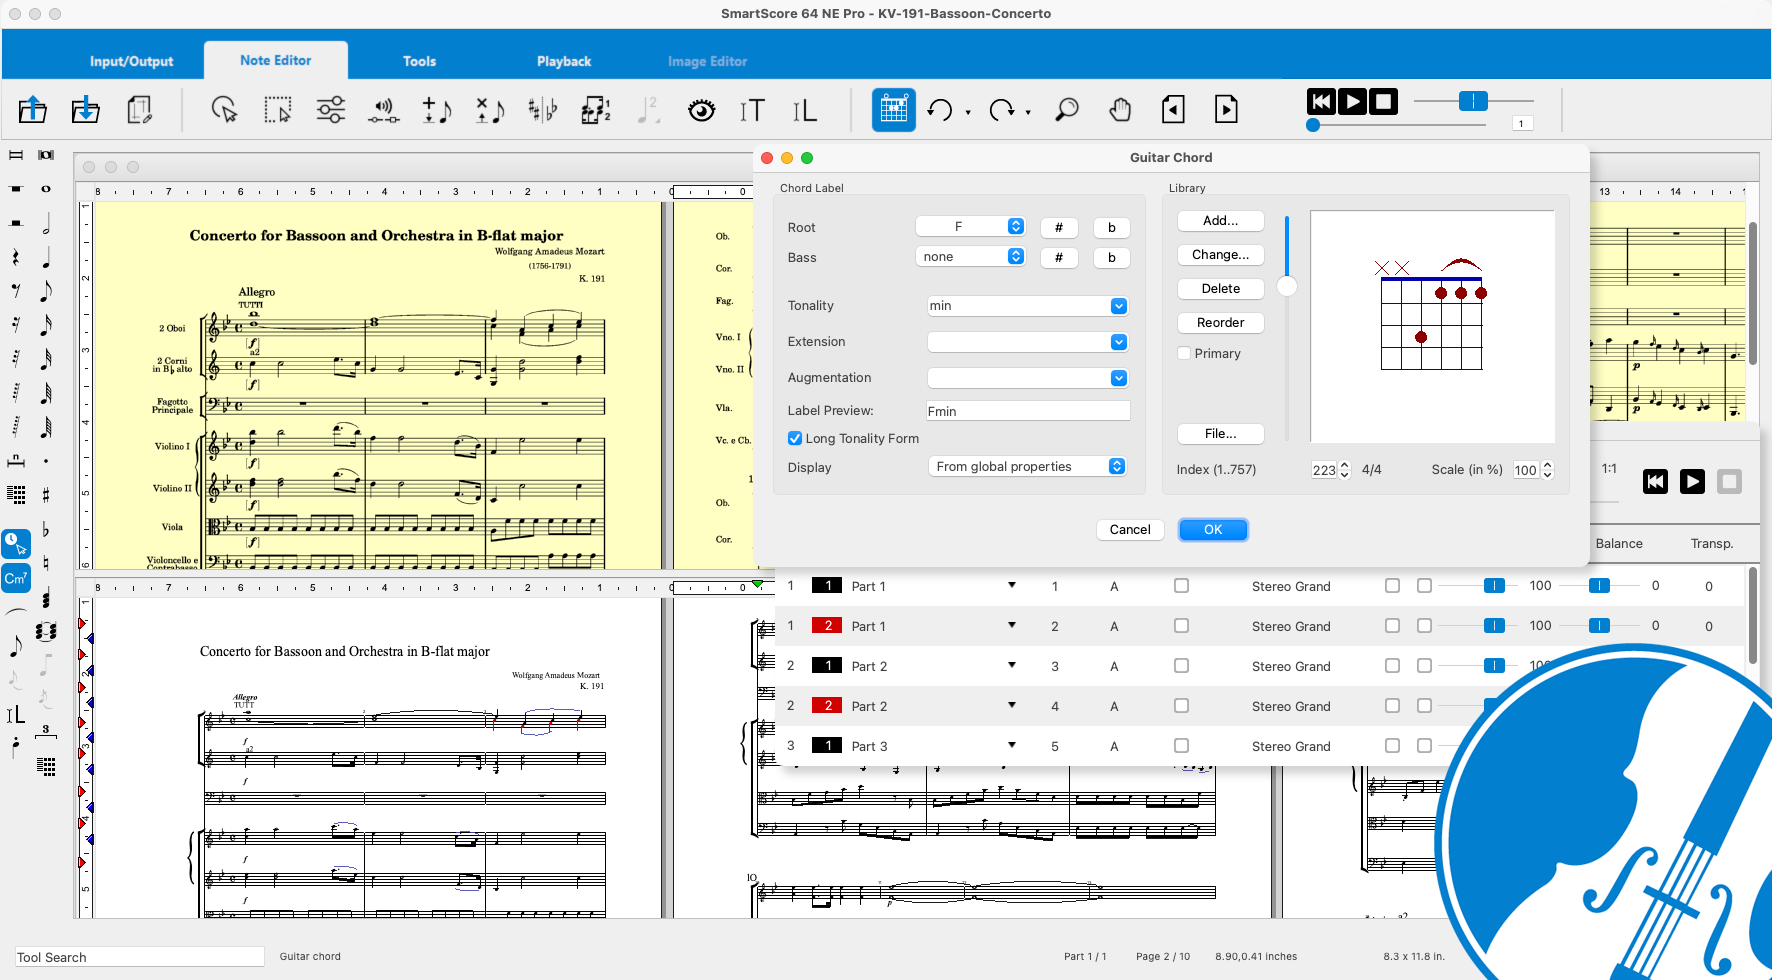Viewport: 1772px width, 980px height.
Task: Switch to Input/Output tab
Action: coord(131,61)
